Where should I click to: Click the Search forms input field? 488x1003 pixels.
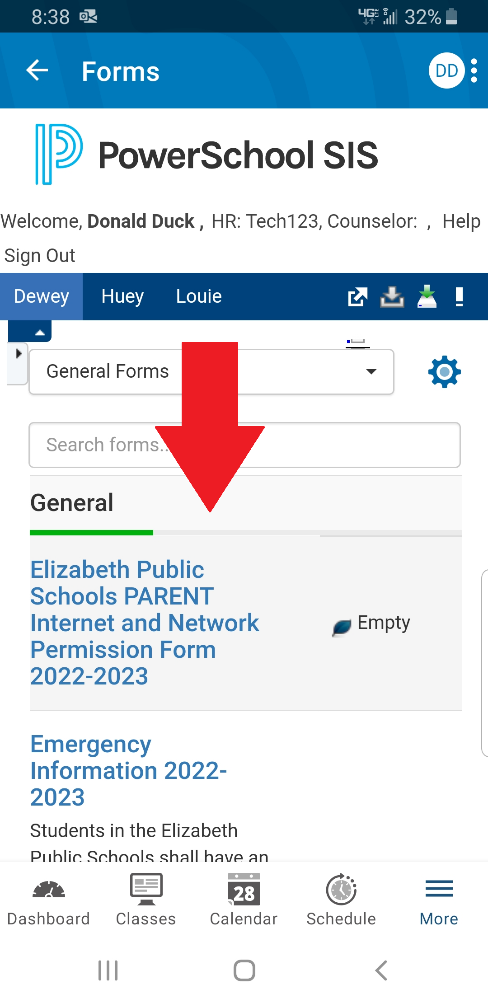coord(244,445)
